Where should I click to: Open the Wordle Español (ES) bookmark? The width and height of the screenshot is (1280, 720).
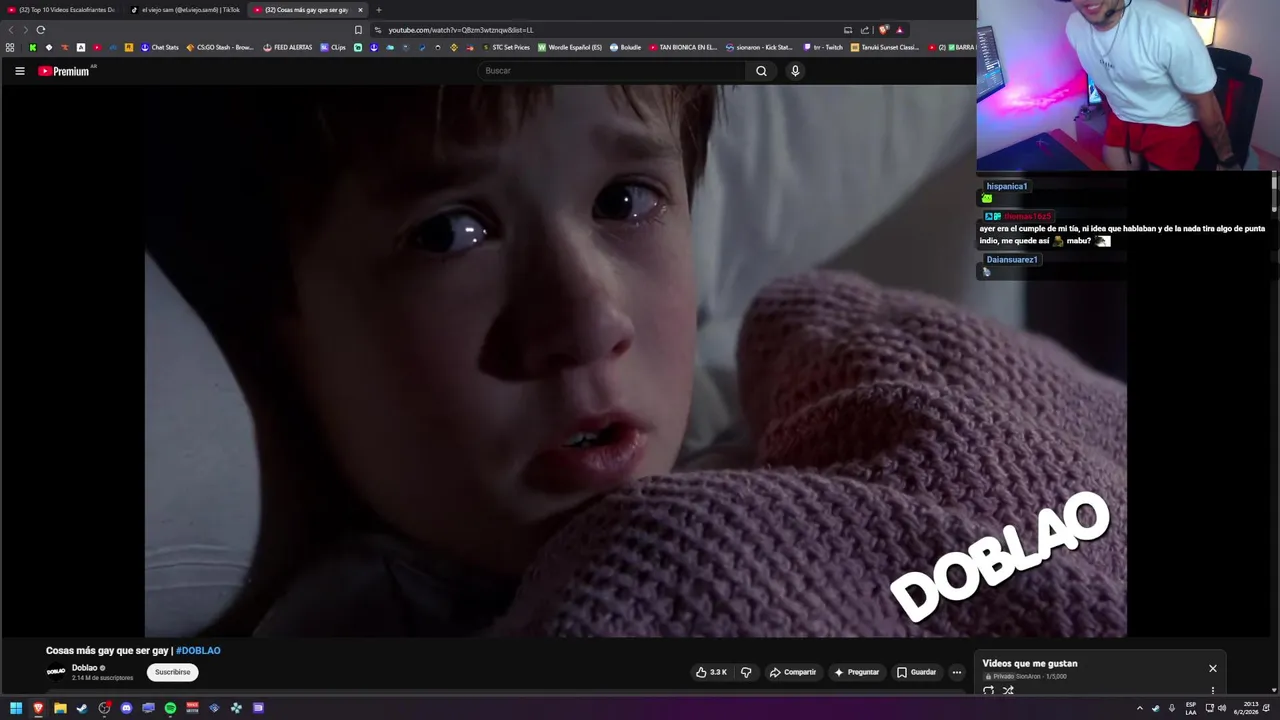point(570,47)
